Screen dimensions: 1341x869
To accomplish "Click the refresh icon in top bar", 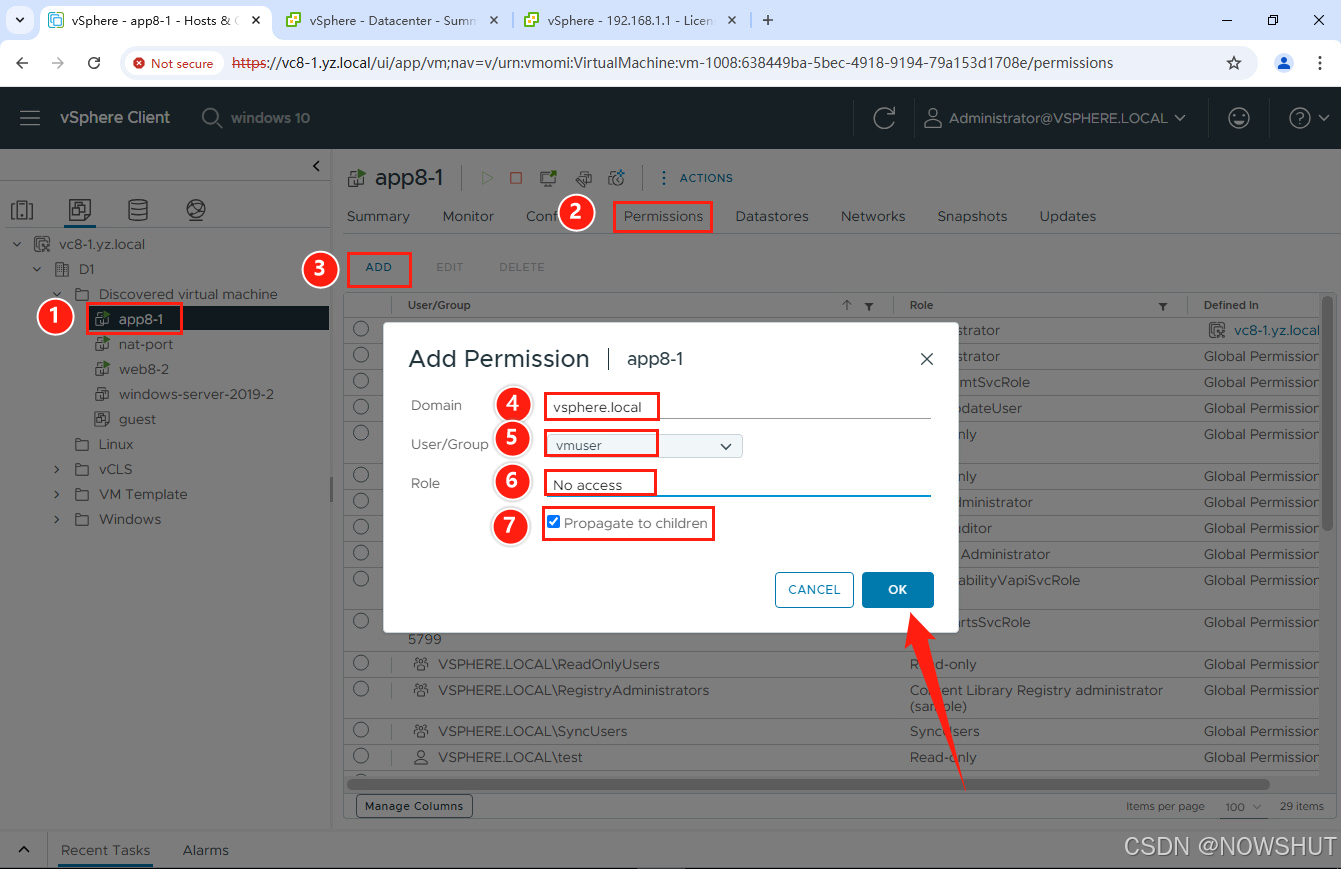I will 884,118.
